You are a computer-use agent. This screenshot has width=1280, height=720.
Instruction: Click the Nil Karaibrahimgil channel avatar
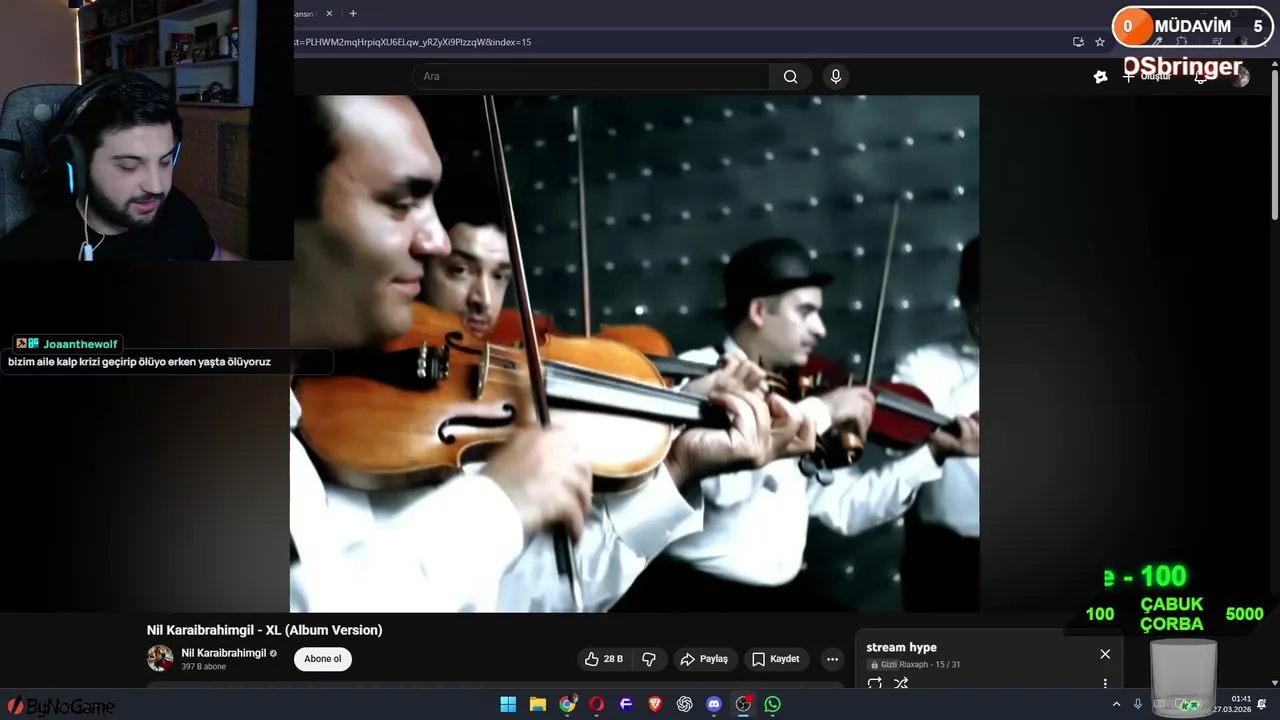[160, 658]
